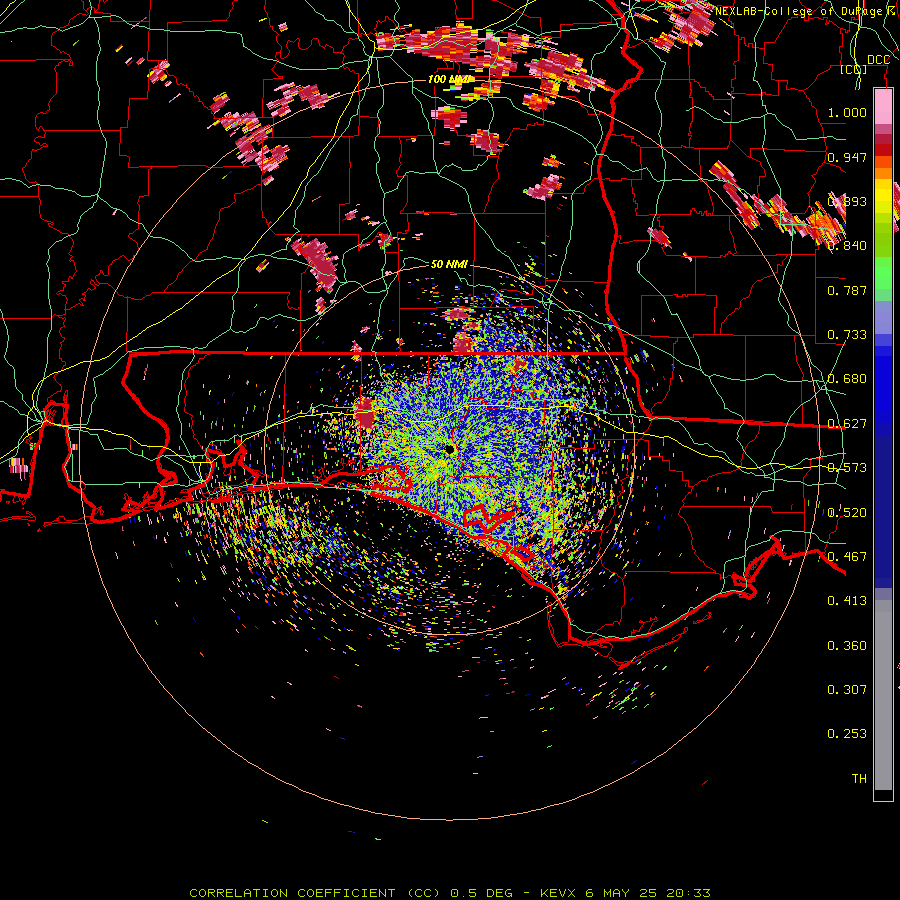The width and height of the screenshot is (900, 900).
Task: Click the DCC label above the color scale
Action: [x=878, y=60]
